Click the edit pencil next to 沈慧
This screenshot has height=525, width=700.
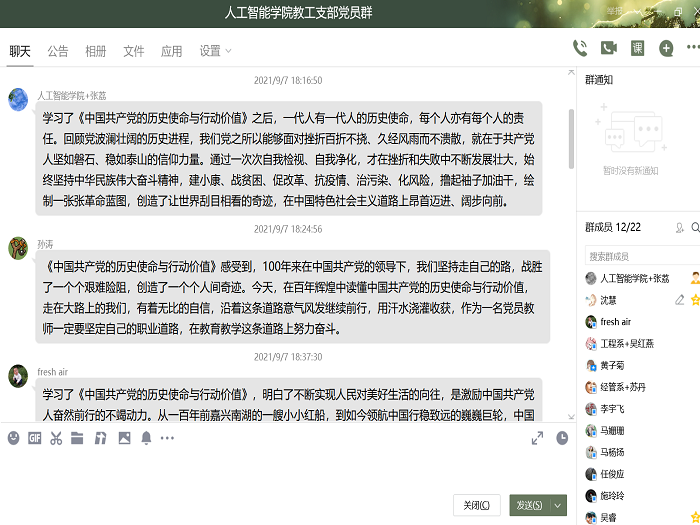(x=679, y=300)
